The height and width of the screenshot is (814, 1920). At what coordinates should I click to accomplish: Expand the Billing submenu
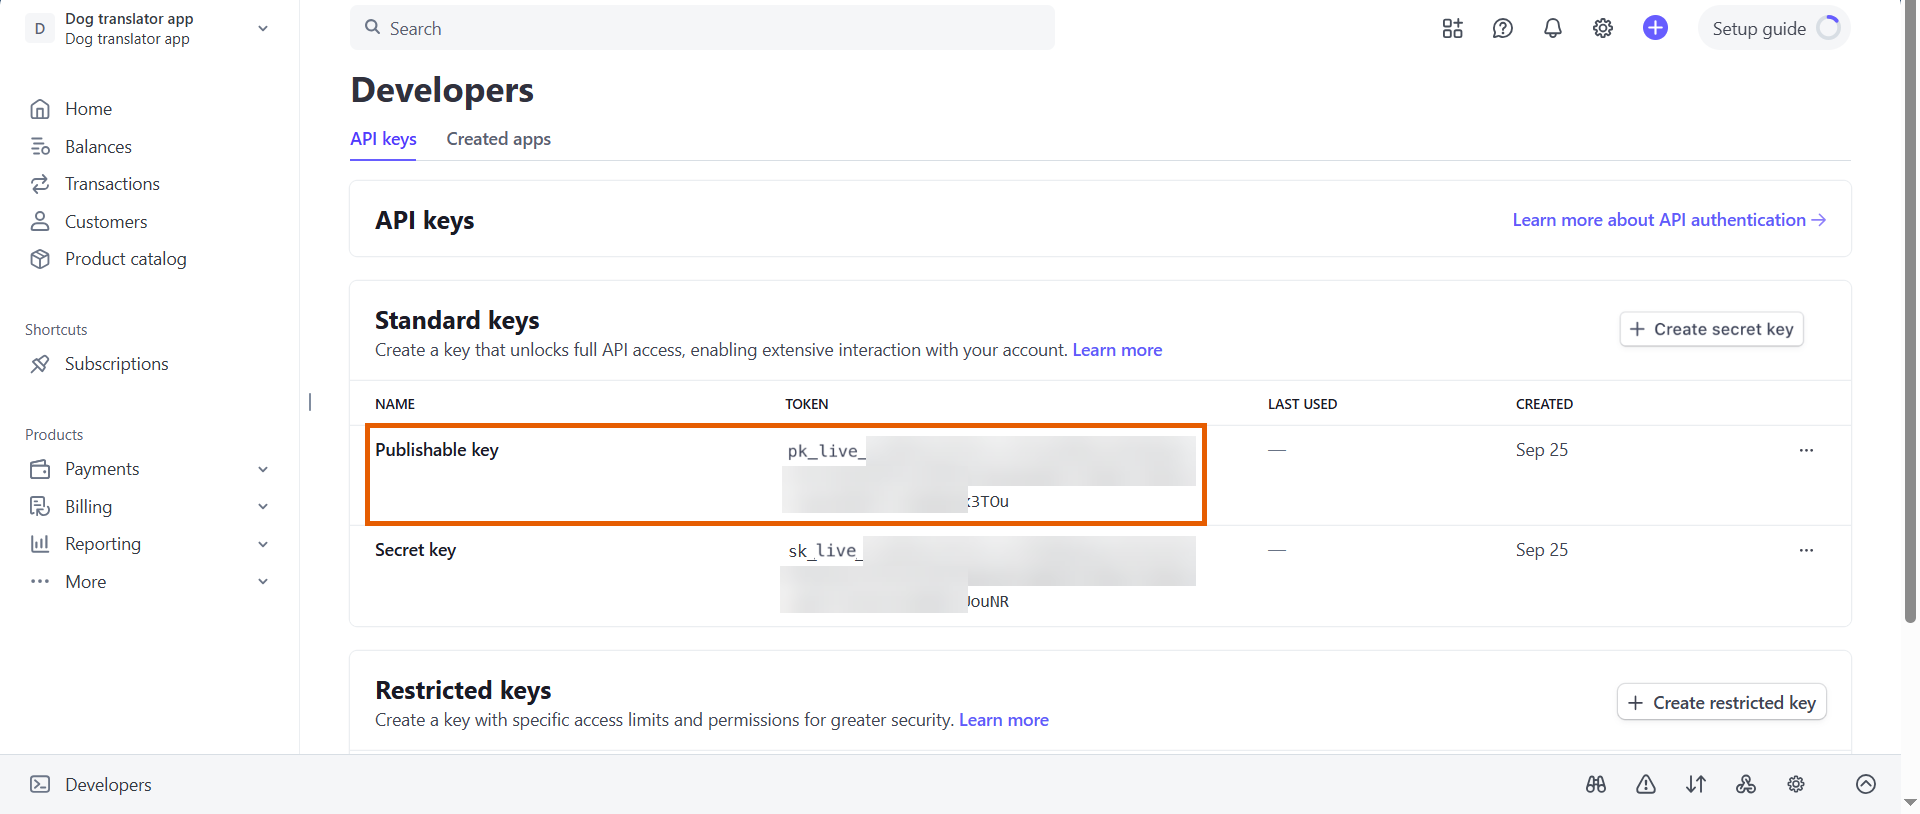263,507
